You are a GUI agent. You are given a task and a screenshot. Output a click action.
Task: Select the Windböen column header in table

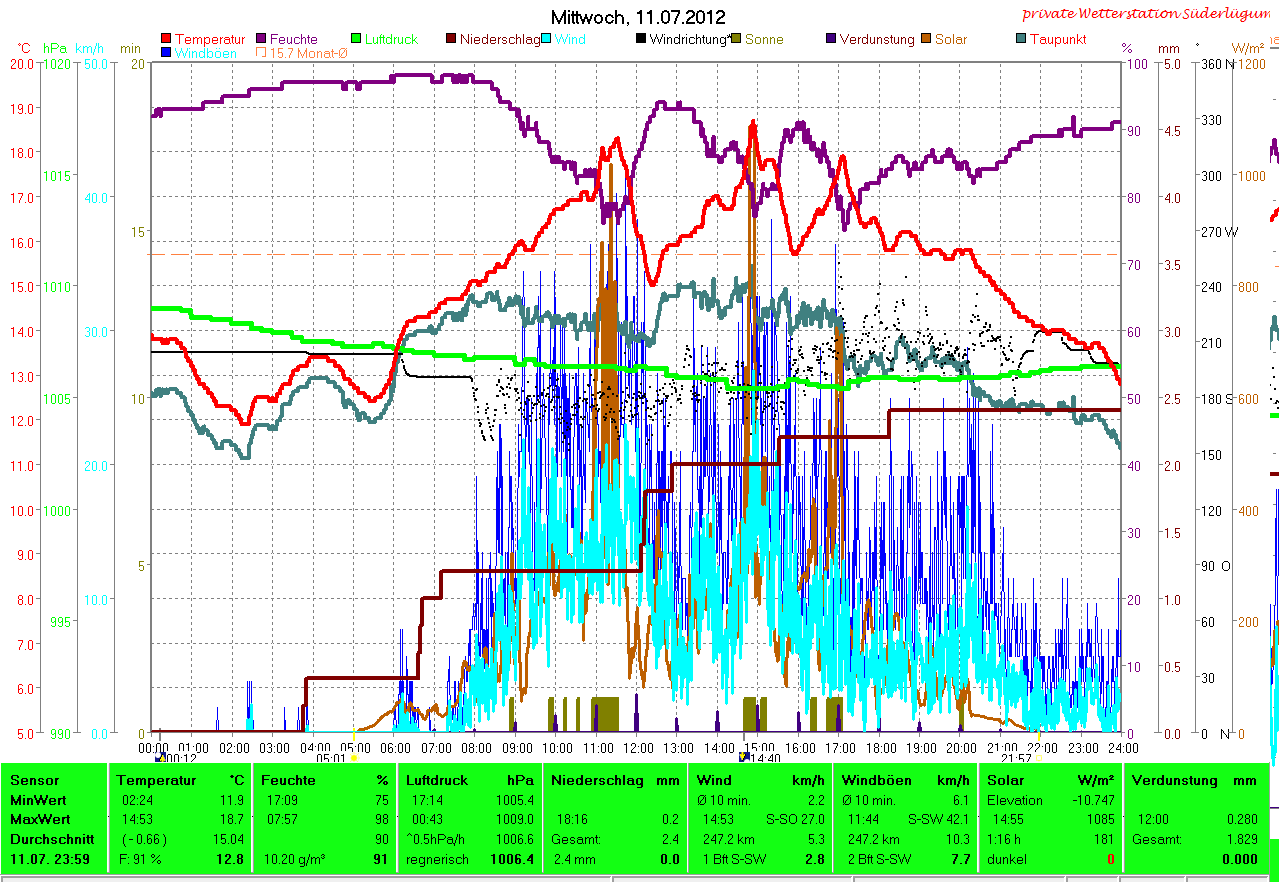coord(875,780)
